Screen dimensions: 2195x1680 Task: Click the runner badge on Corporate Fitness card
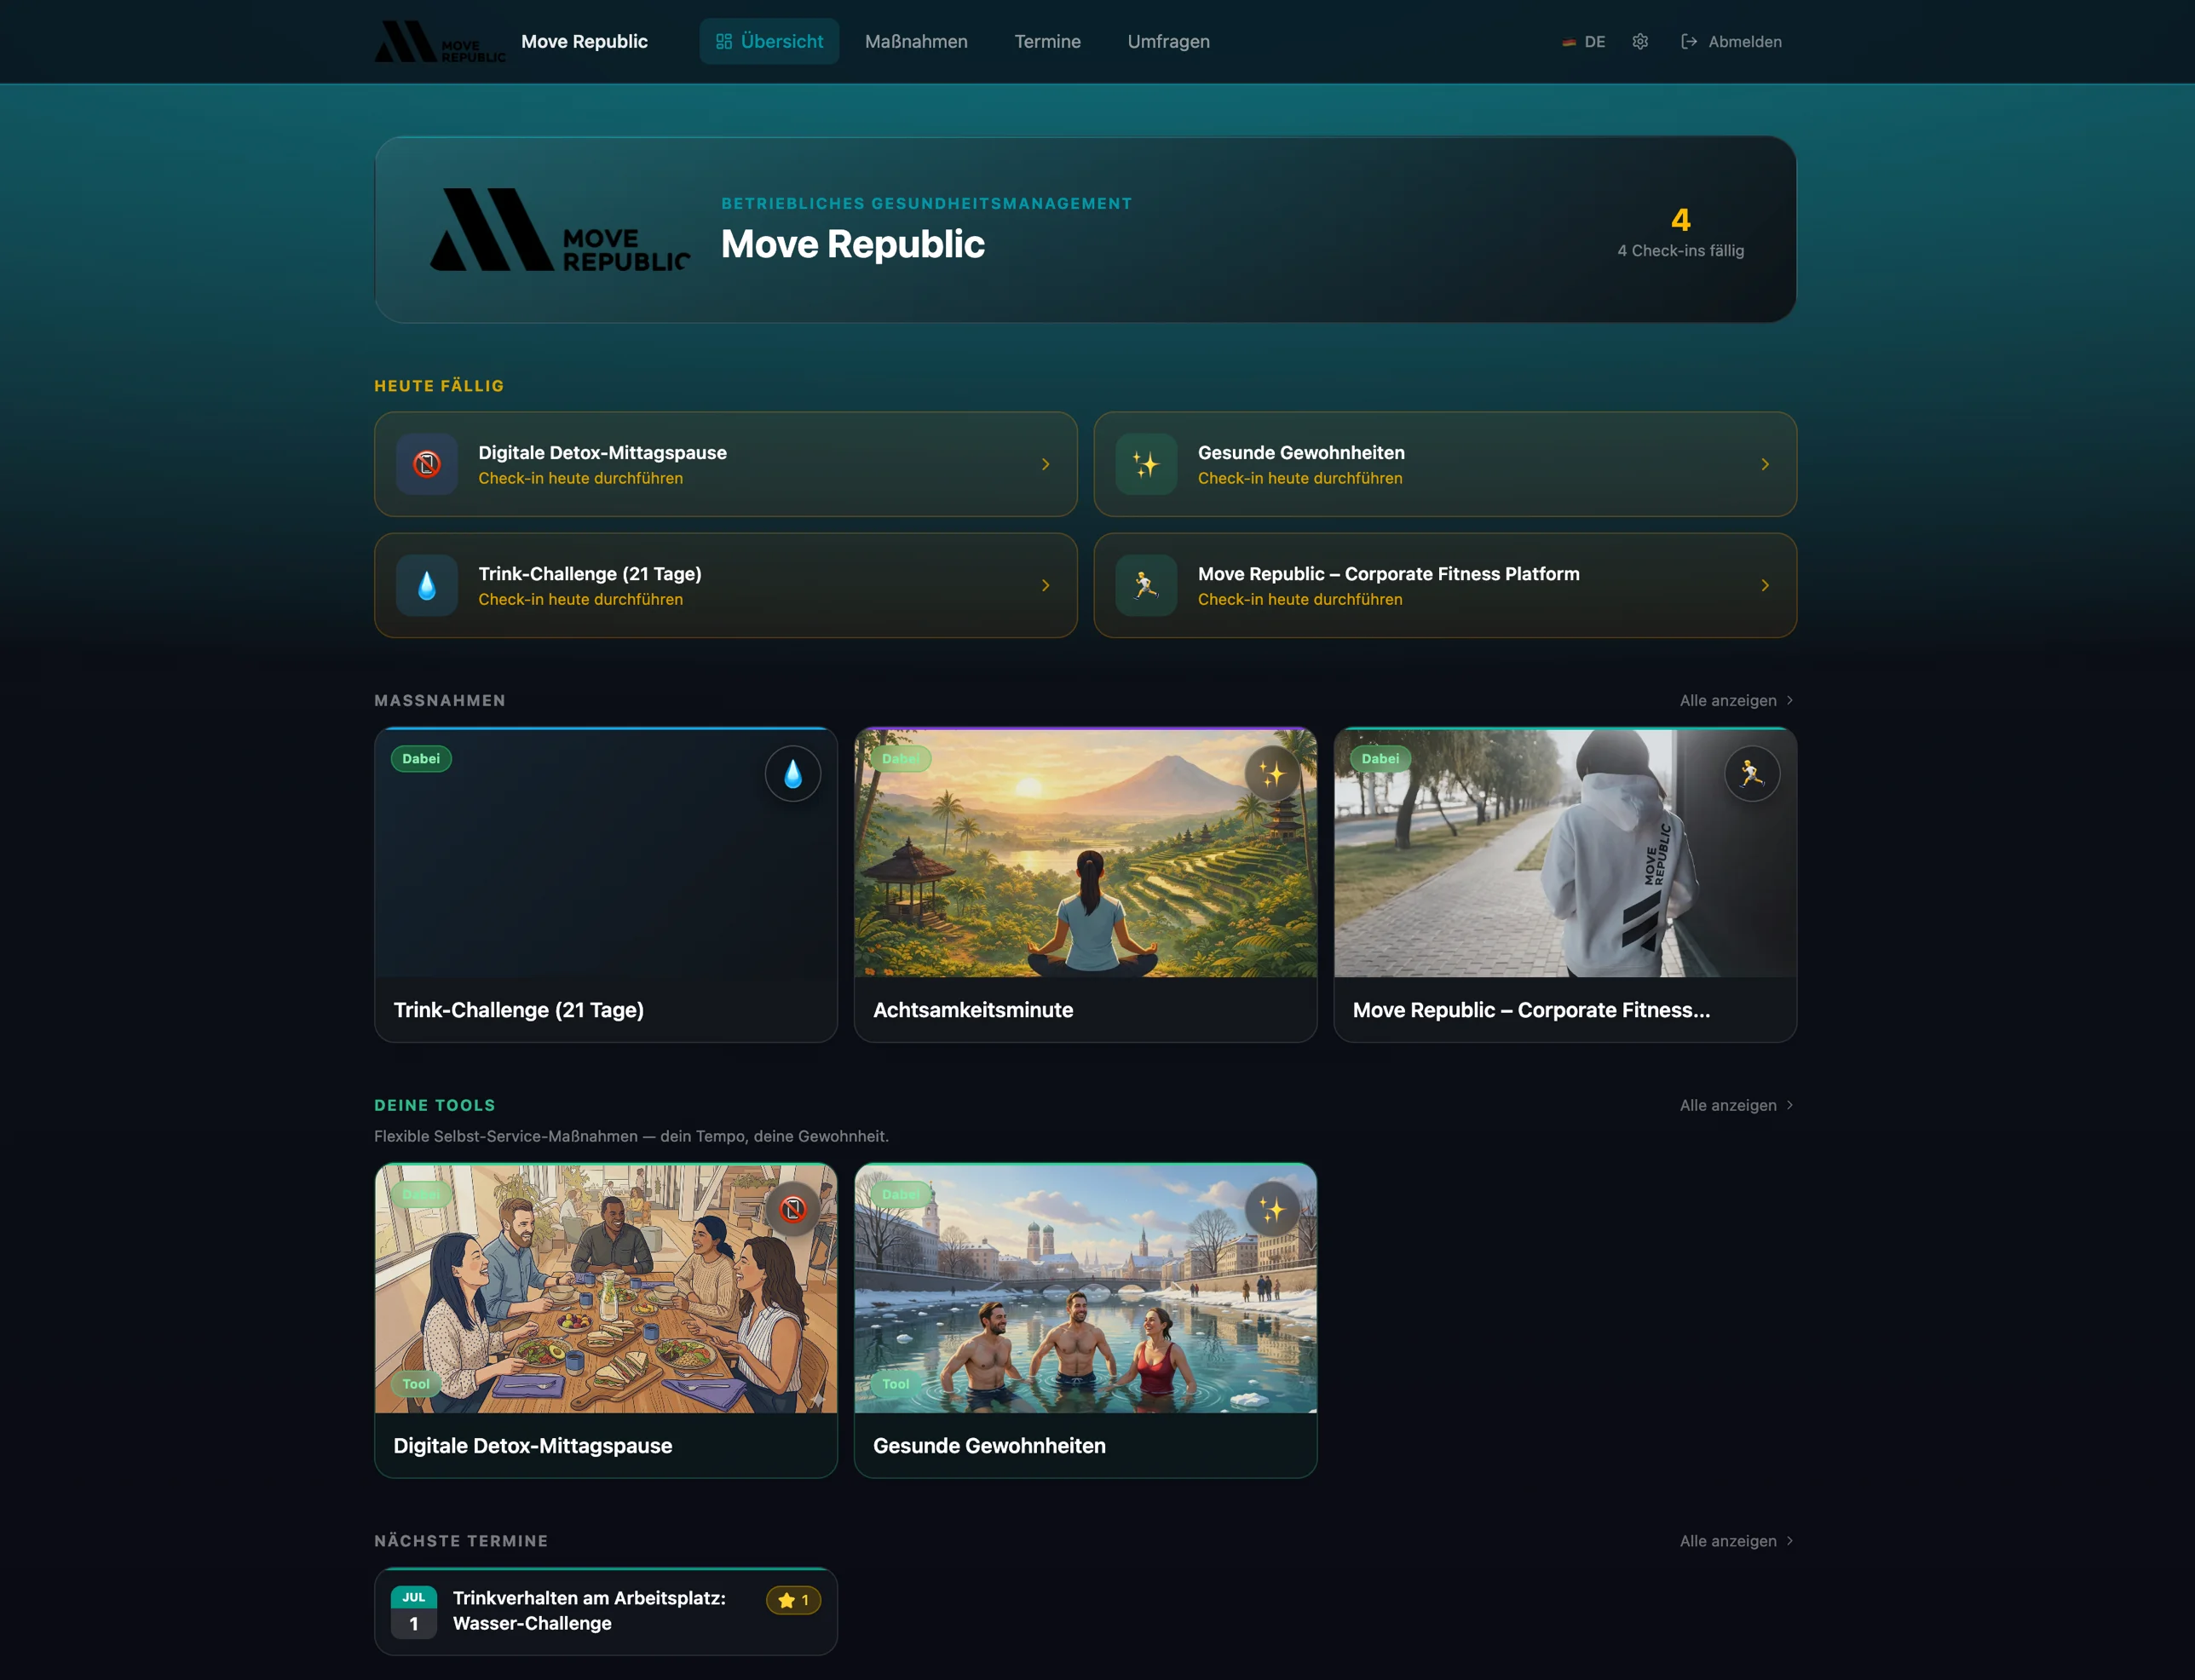pos(1752,774)
